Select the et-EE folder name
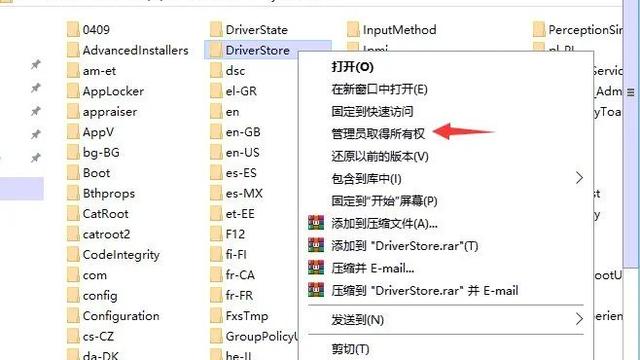The height and width of the screenshot is (360, 640). [240, 213]
